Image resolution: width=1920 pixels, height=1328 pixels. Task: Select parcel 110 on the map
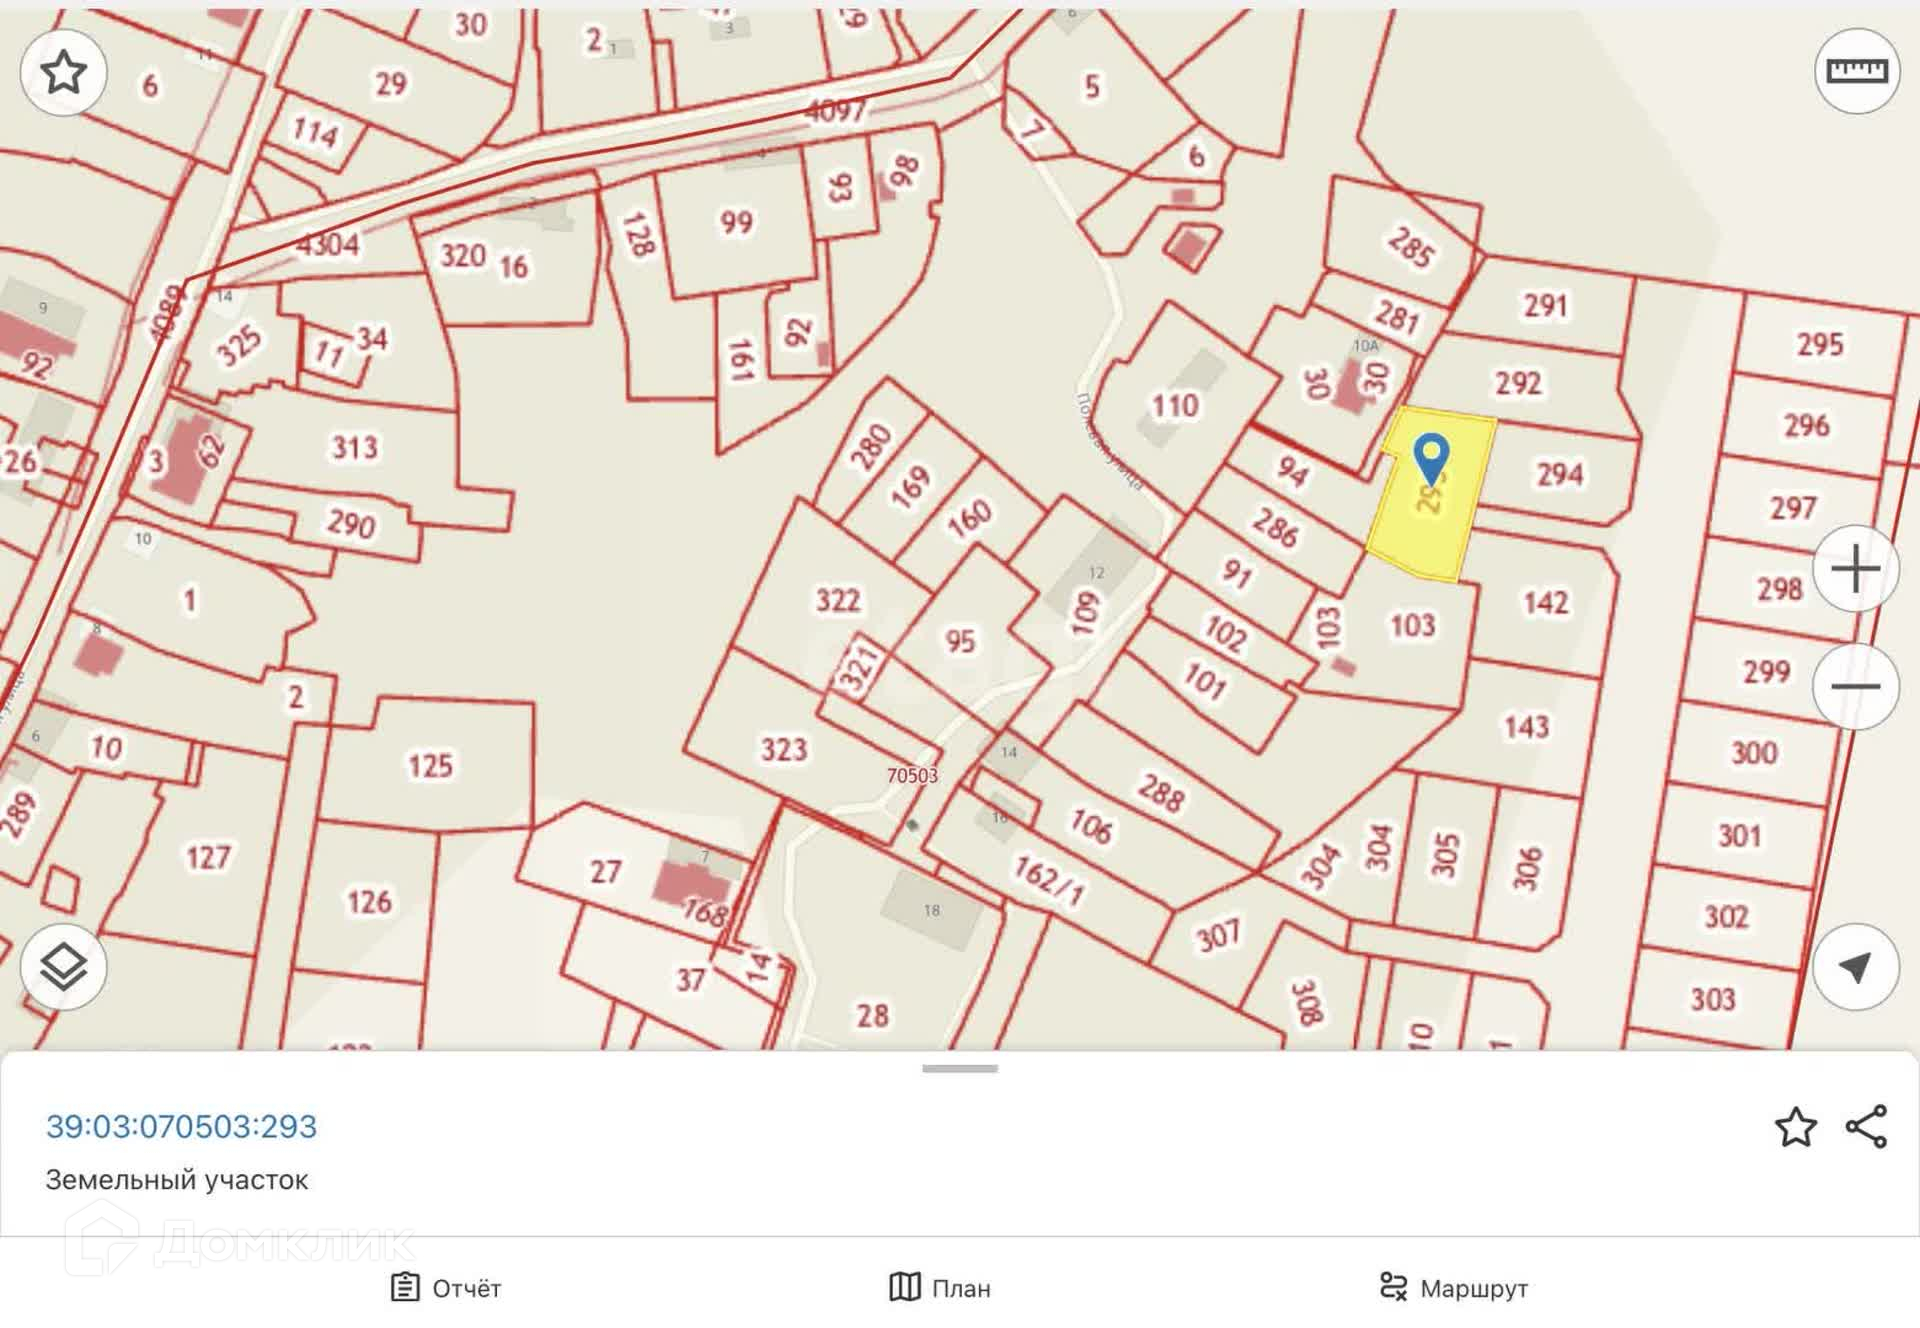pyautogui.click(x=1174, y=405)
